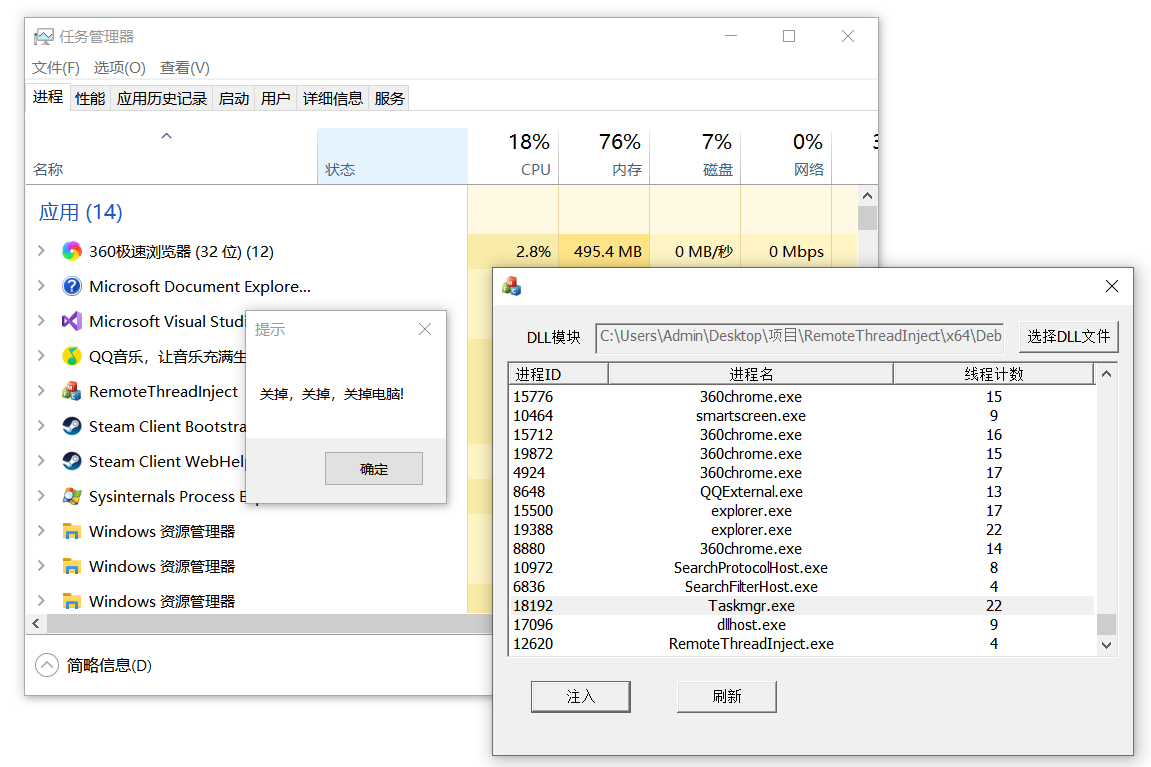Select the Taskmgr.exe row in process list
This screenshot has height=767, width=1151.
(x=802, y=606)
